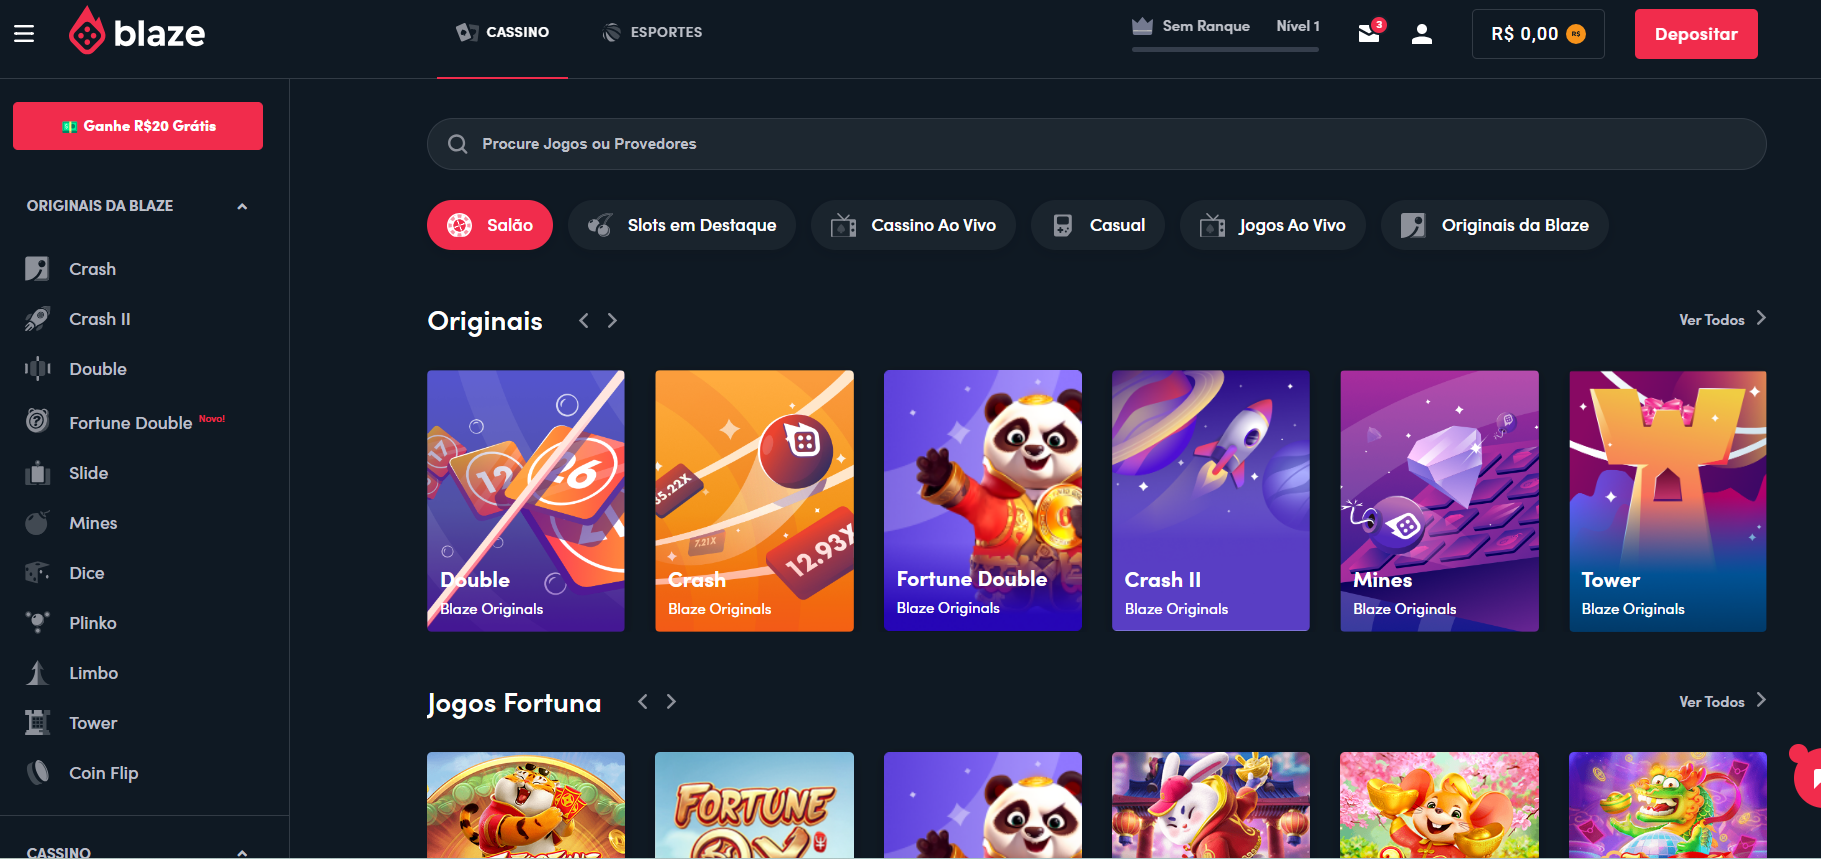Viewport: 1821px width, 859px height.
Task: Click the Limbo icon in sidebar
Action: point(37,673)
